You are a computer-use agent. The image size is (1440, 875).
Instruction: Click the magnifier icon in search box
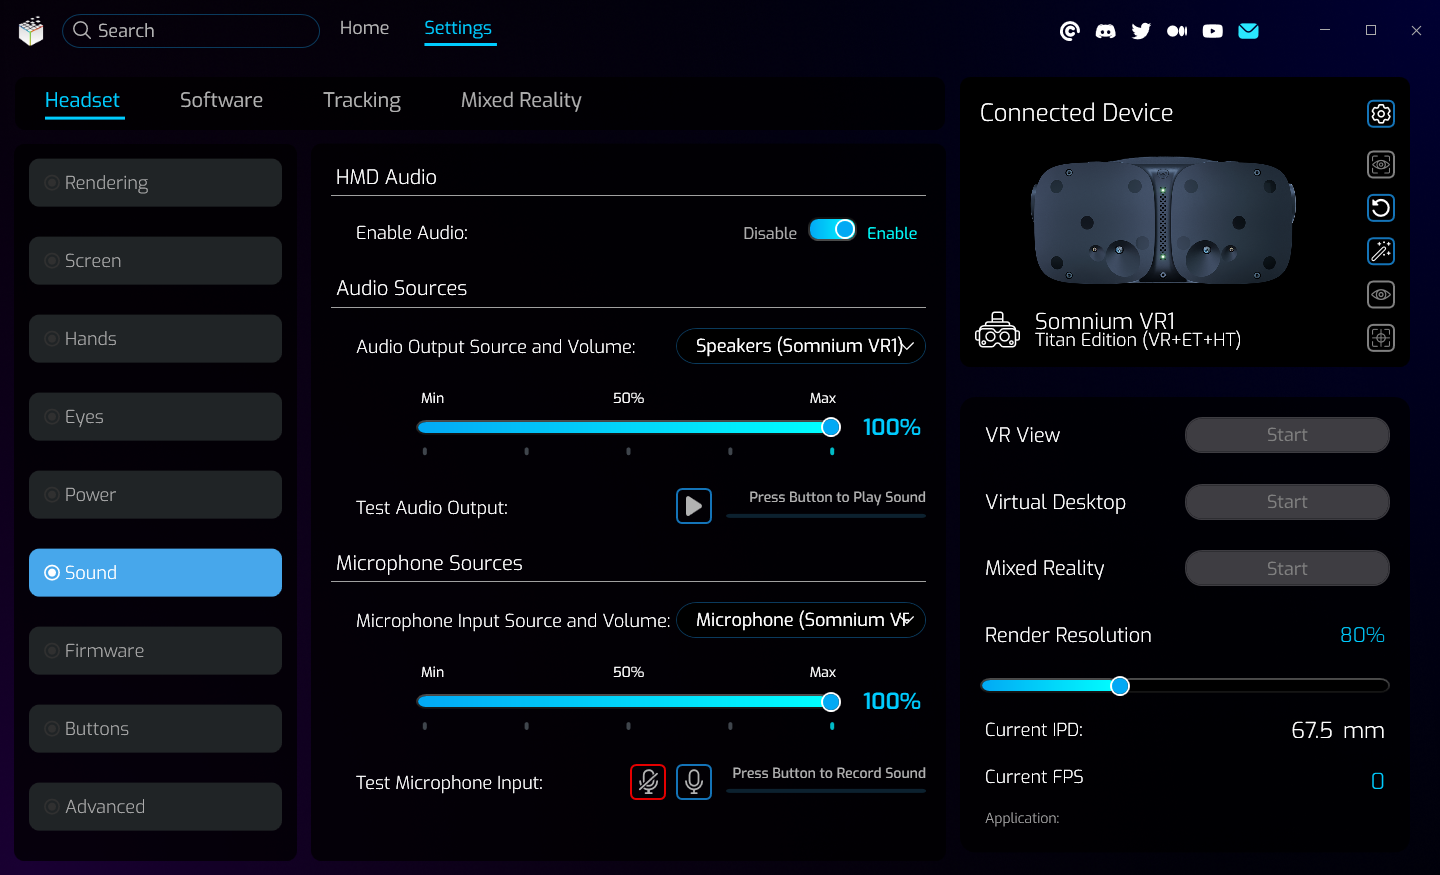(82, 31)
